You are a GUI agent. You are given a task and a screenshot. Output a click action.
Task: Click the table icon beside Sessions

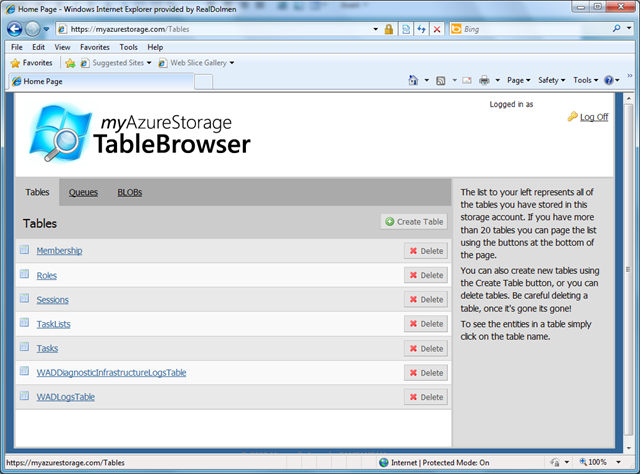24,298
